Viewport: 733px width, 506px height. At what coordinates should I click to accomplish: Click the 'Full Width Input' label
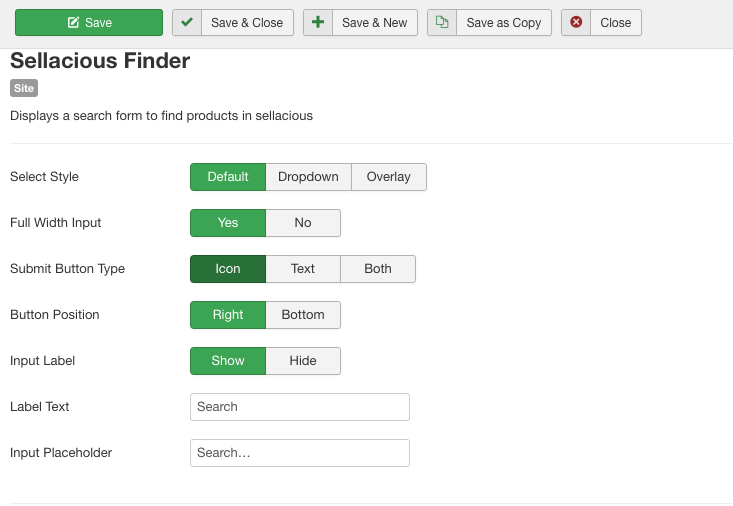[x=56, y=223]
